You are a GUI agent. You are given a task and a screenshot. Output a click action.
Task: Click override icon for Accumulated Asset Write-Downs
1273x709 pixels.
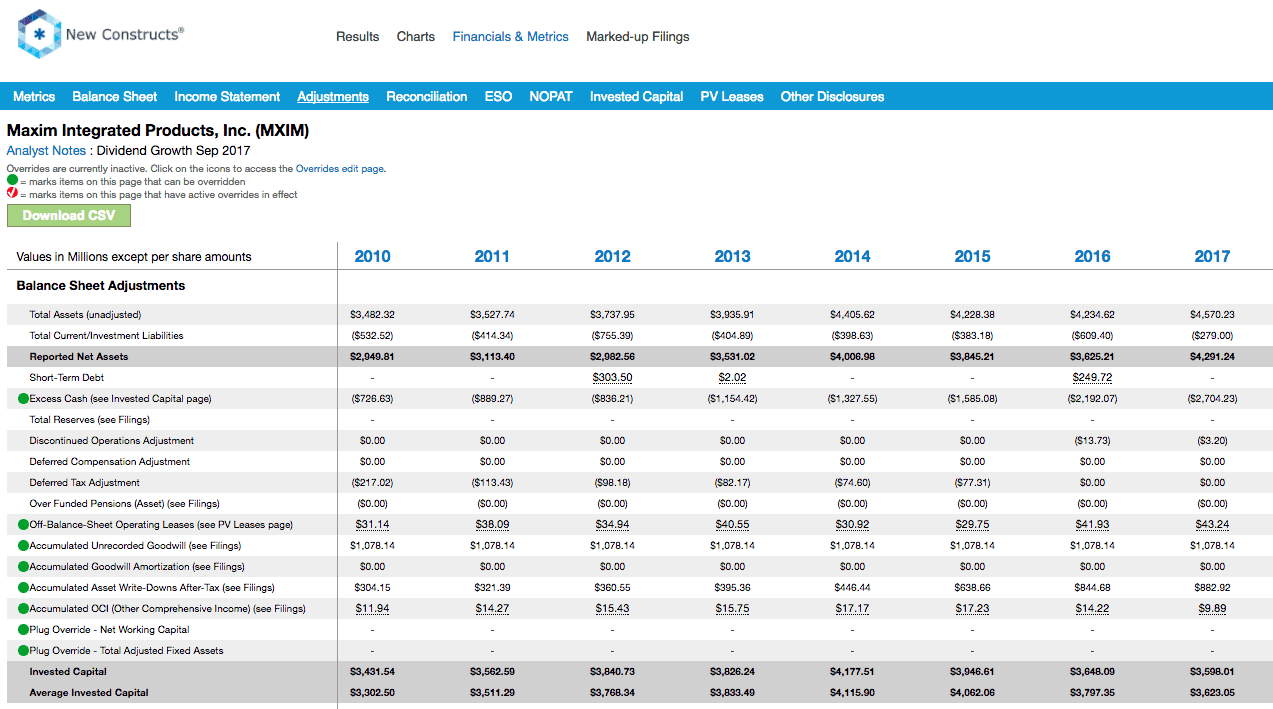[x=23, y=588]
